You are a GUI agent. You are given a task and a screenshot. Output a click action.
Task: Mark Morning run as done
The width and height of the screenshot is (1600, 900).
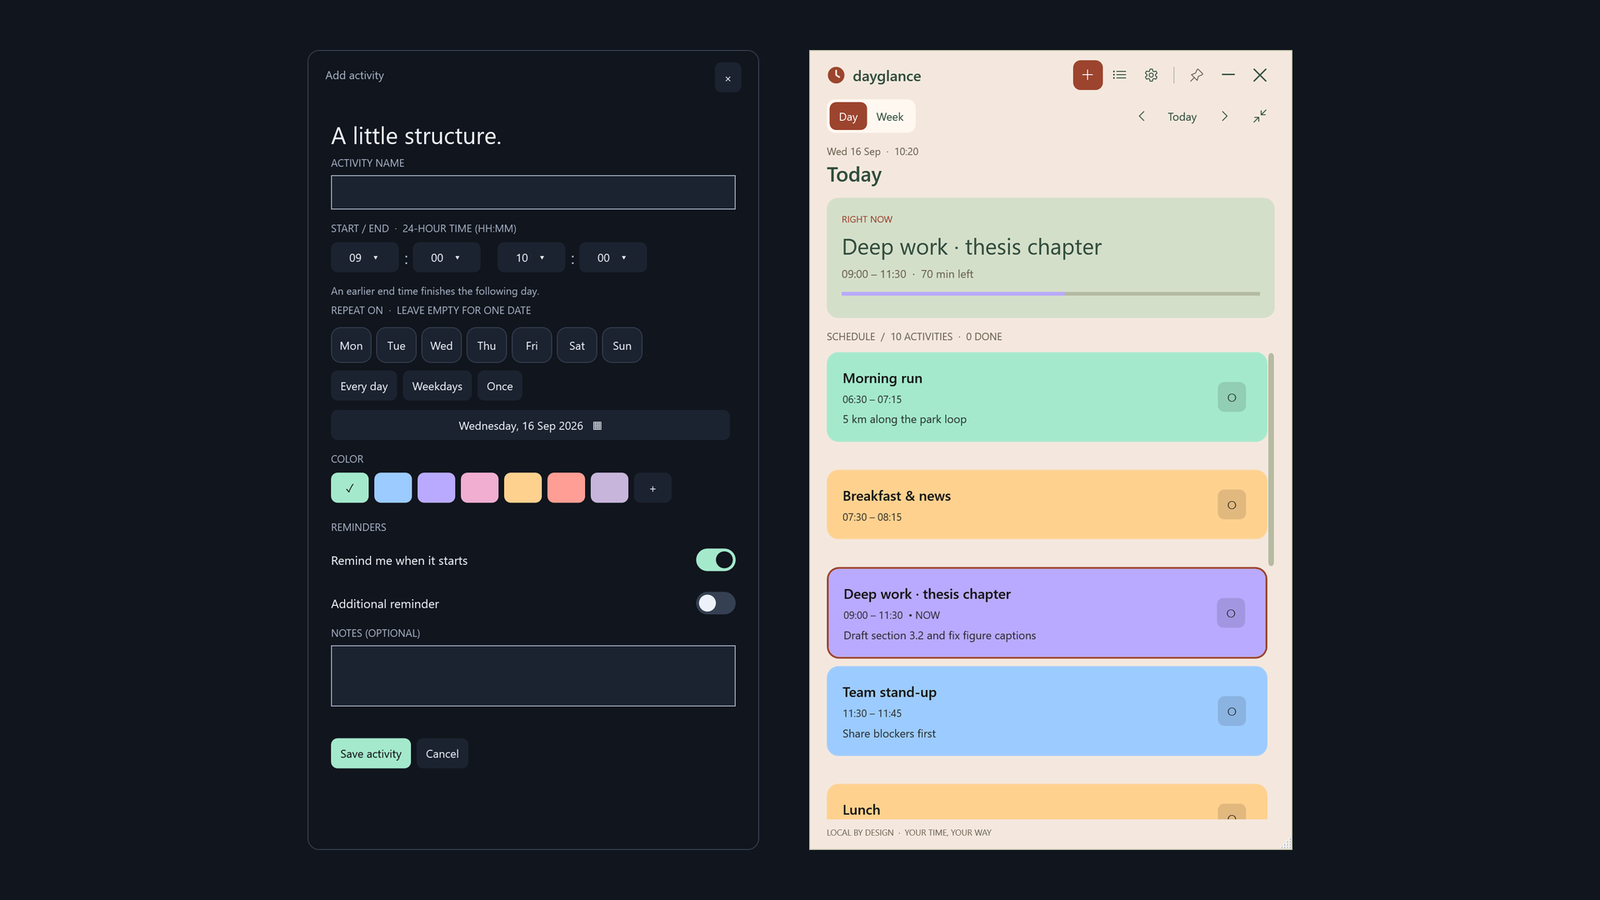tap(1231, 397)
